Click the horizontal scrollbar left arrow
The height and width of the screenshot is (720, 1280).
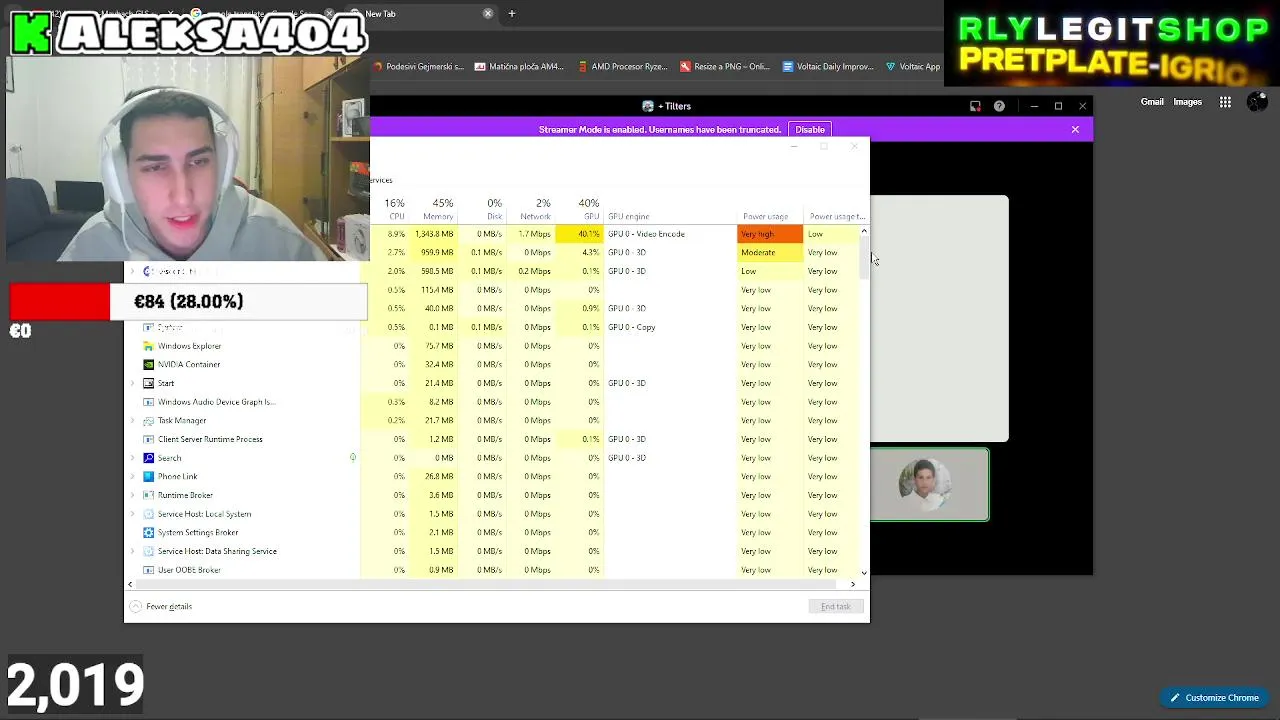pos(130,584)
